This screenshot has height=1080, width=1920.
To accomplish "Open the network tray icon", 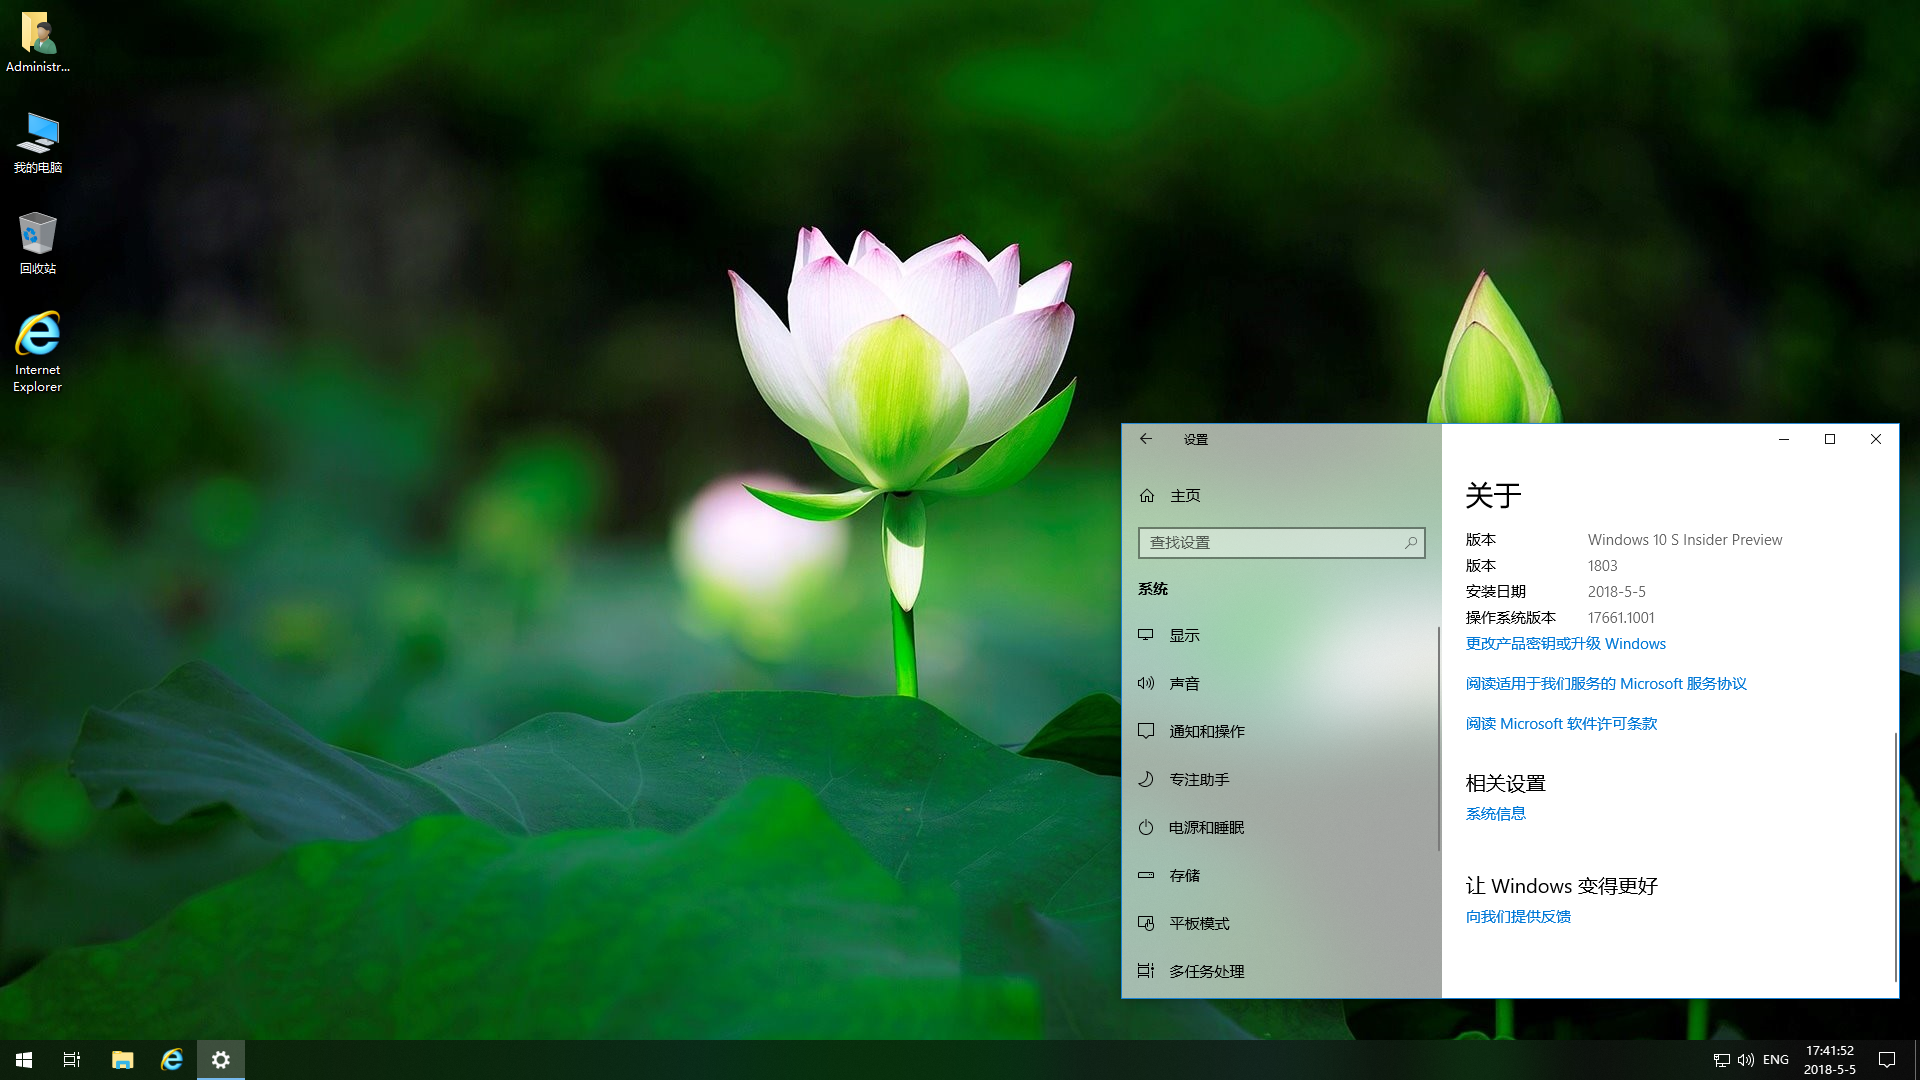I will [1721, 1060].
